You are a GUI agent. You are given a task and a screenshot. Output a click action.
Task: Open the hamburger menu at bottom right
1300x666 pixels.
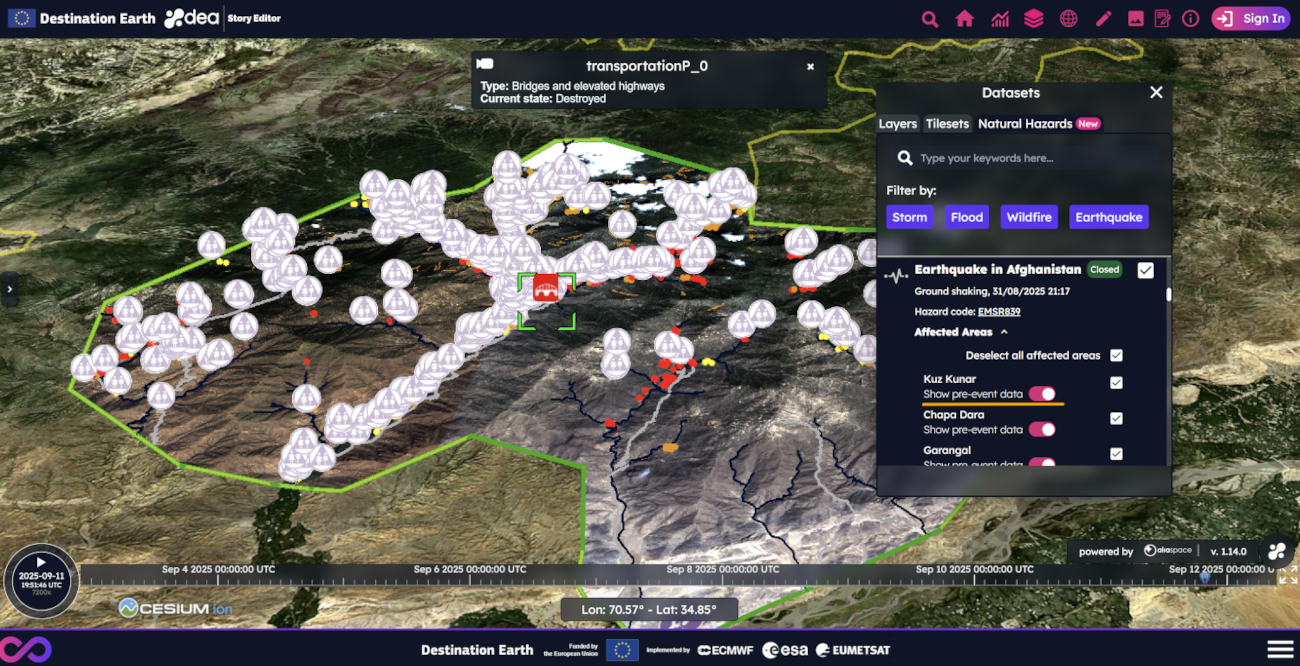click(x=1279, y=649)
